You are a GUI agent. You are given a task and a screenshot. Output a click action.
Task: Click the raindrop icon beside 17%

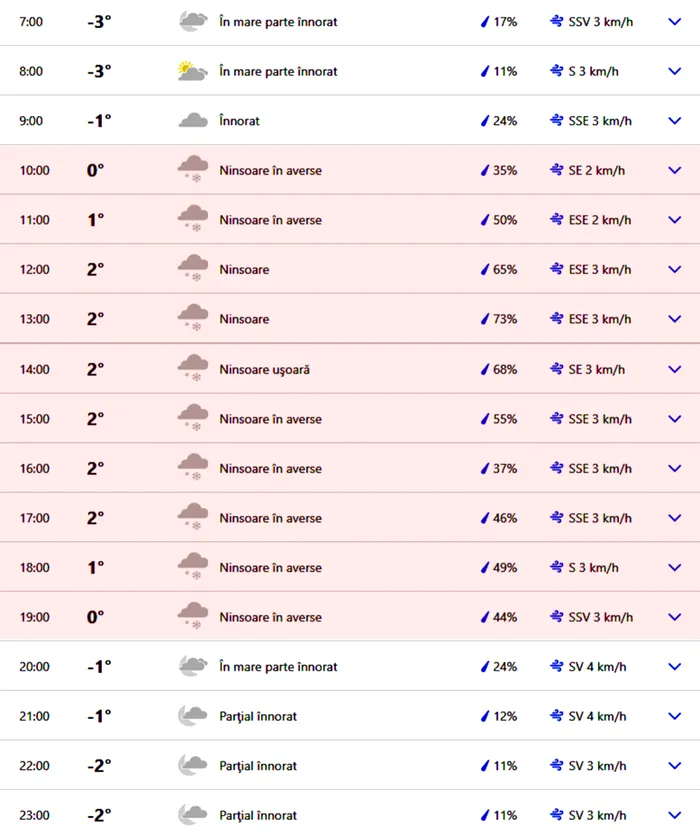tap(485, 22)
